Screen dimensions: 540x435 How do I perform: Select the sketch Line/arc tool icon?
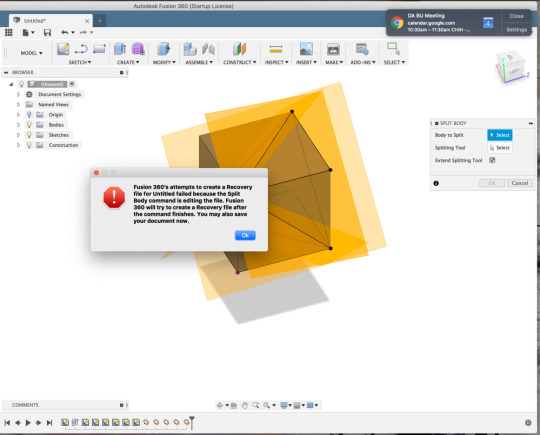pos(81,49)
